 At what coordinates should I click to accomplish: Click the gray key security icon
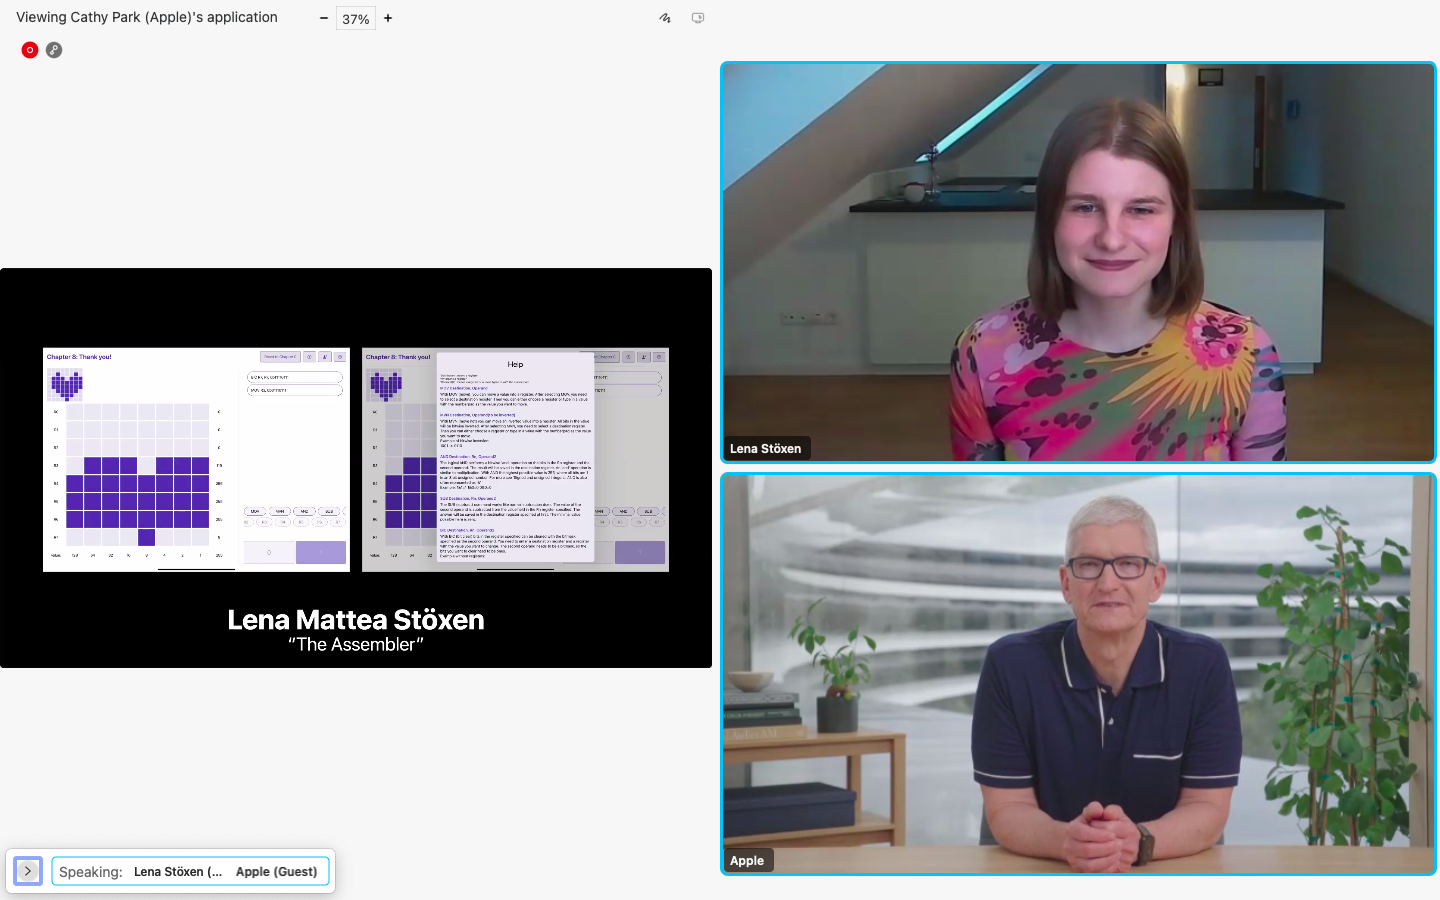(54, 50)
